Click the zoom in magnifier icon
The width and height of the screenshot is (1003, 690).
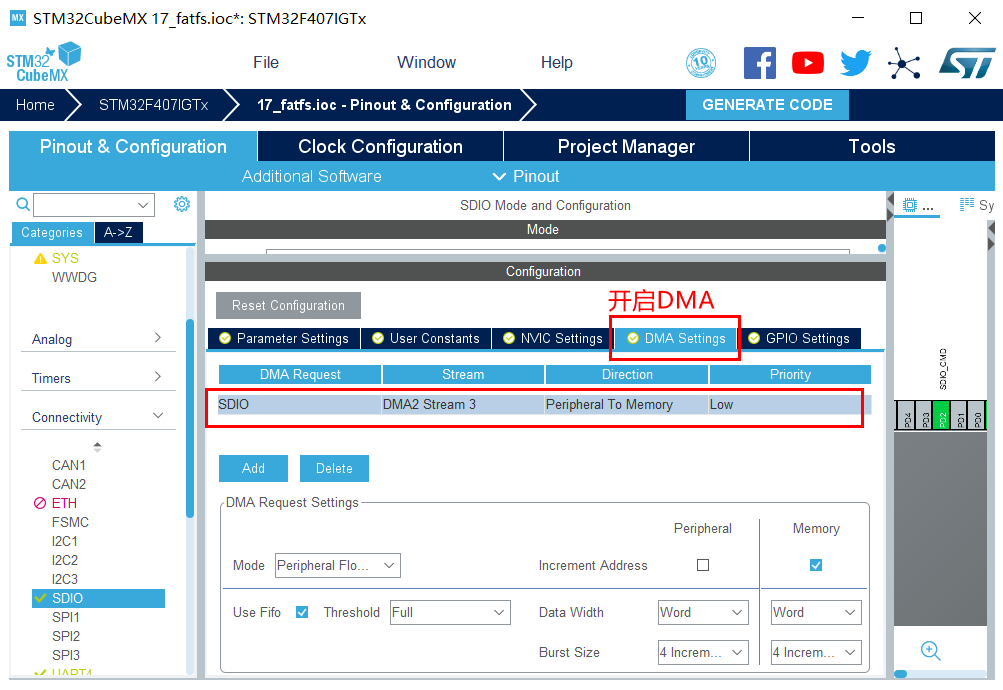point(930,651)
